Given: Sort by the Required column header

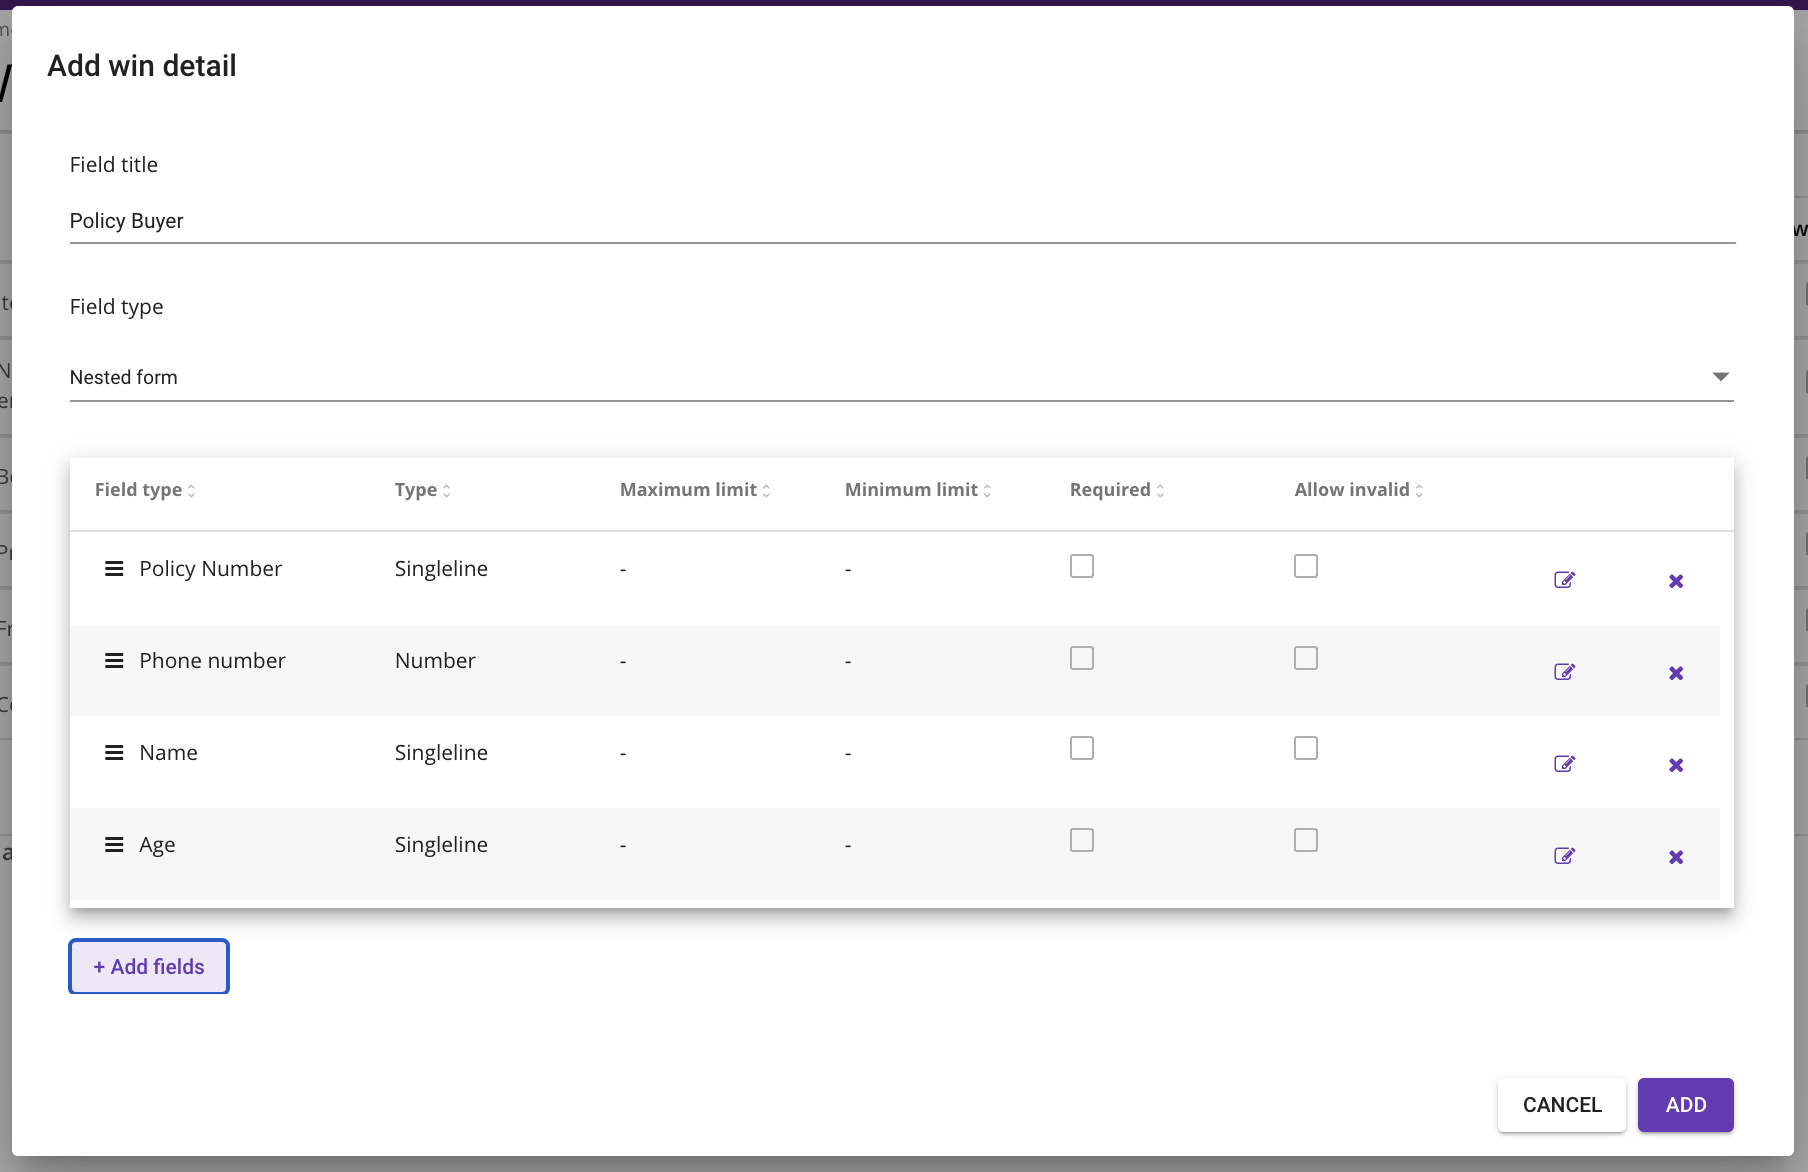Looking at the screenshot, I should coord(1117,490).
